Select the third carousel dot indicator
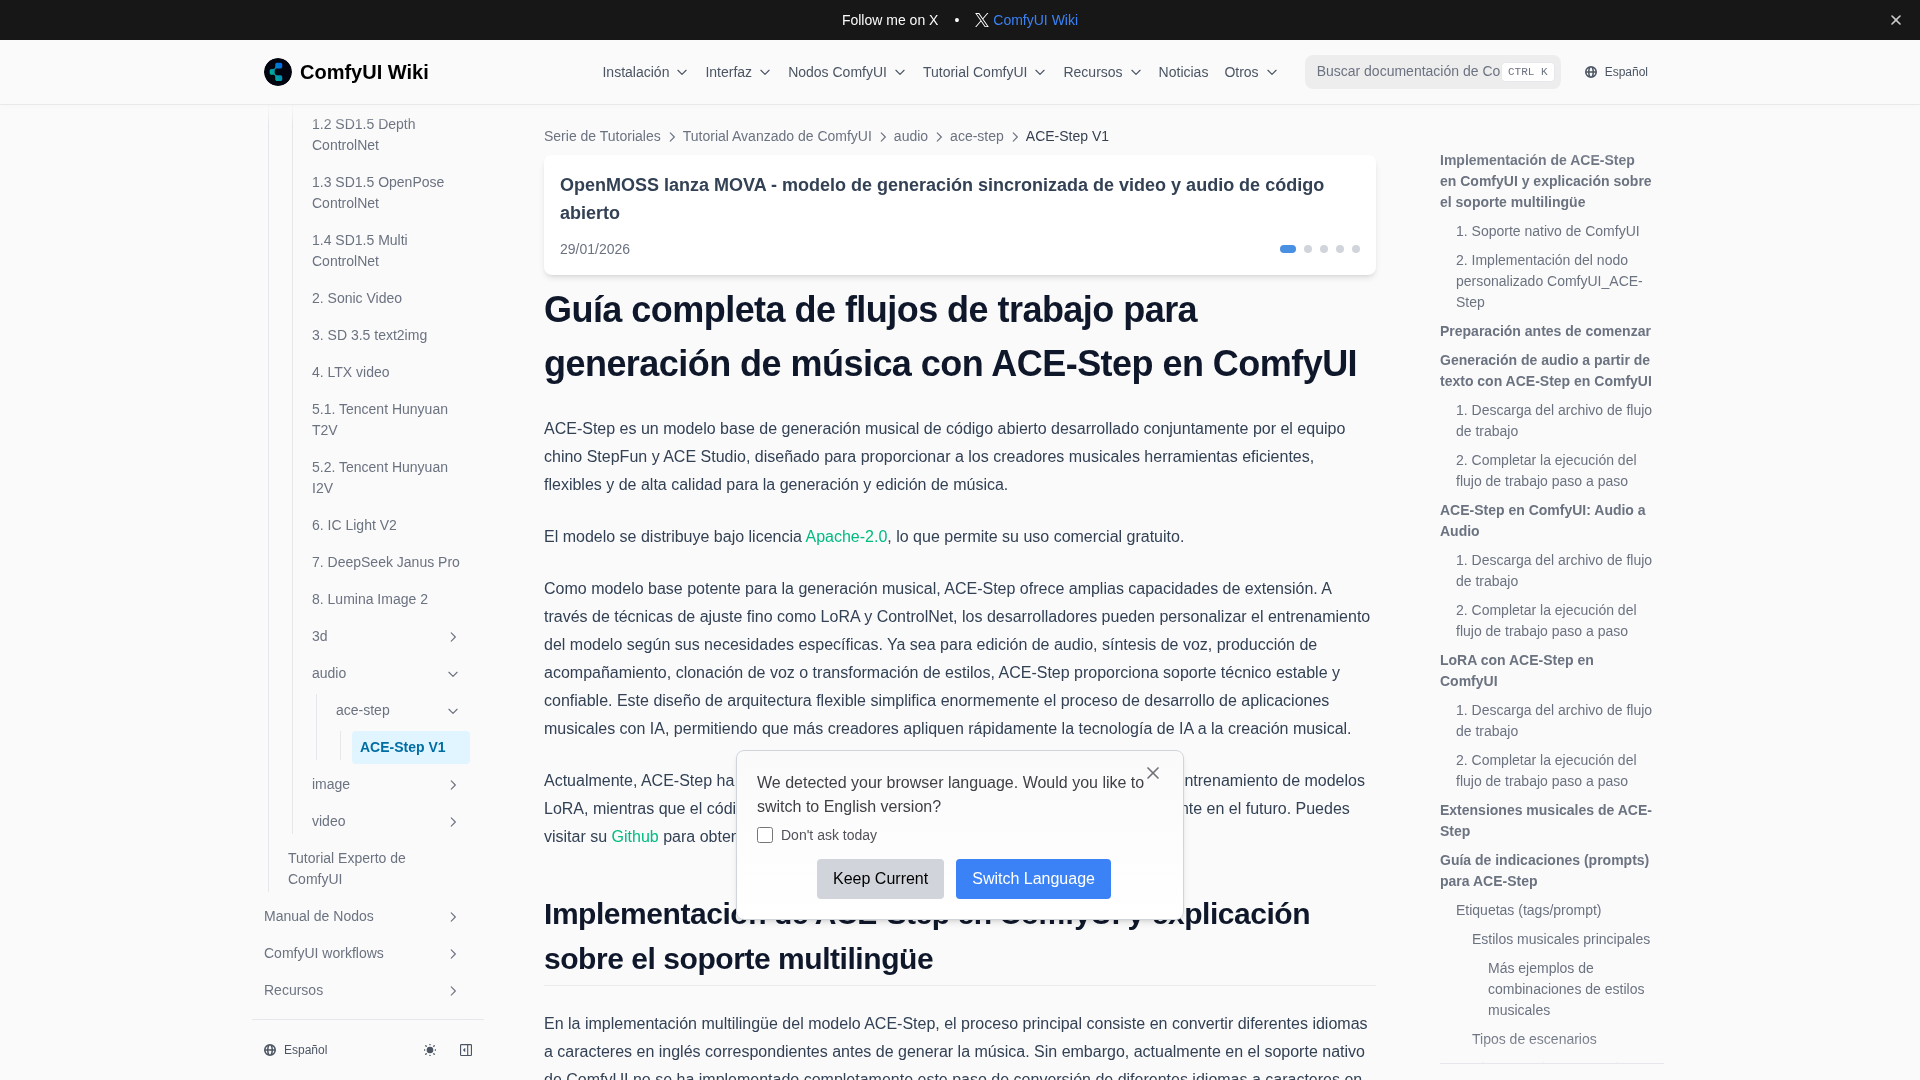Image resolution: width=1920 pixels, height=1080 pixels. (1324, 249)
